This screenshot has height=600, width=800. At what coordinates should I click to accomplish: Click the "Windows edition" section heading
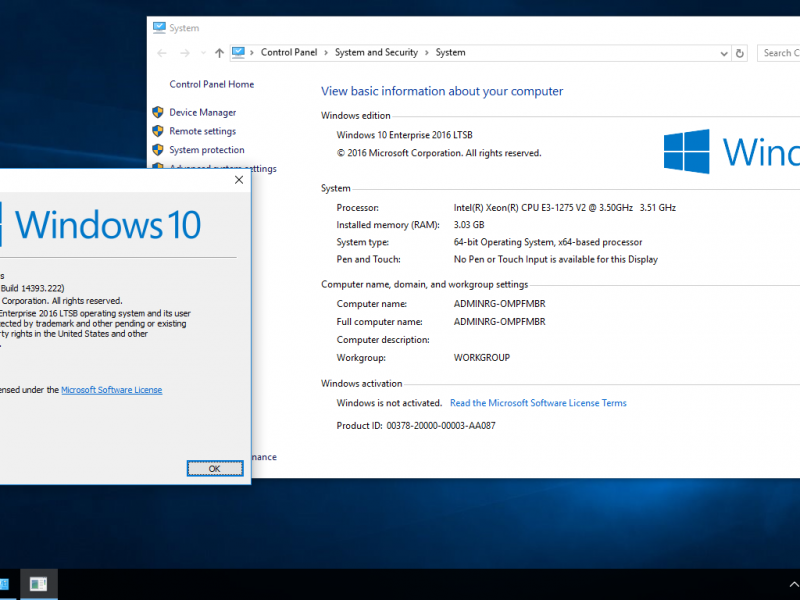click(356, 116)
